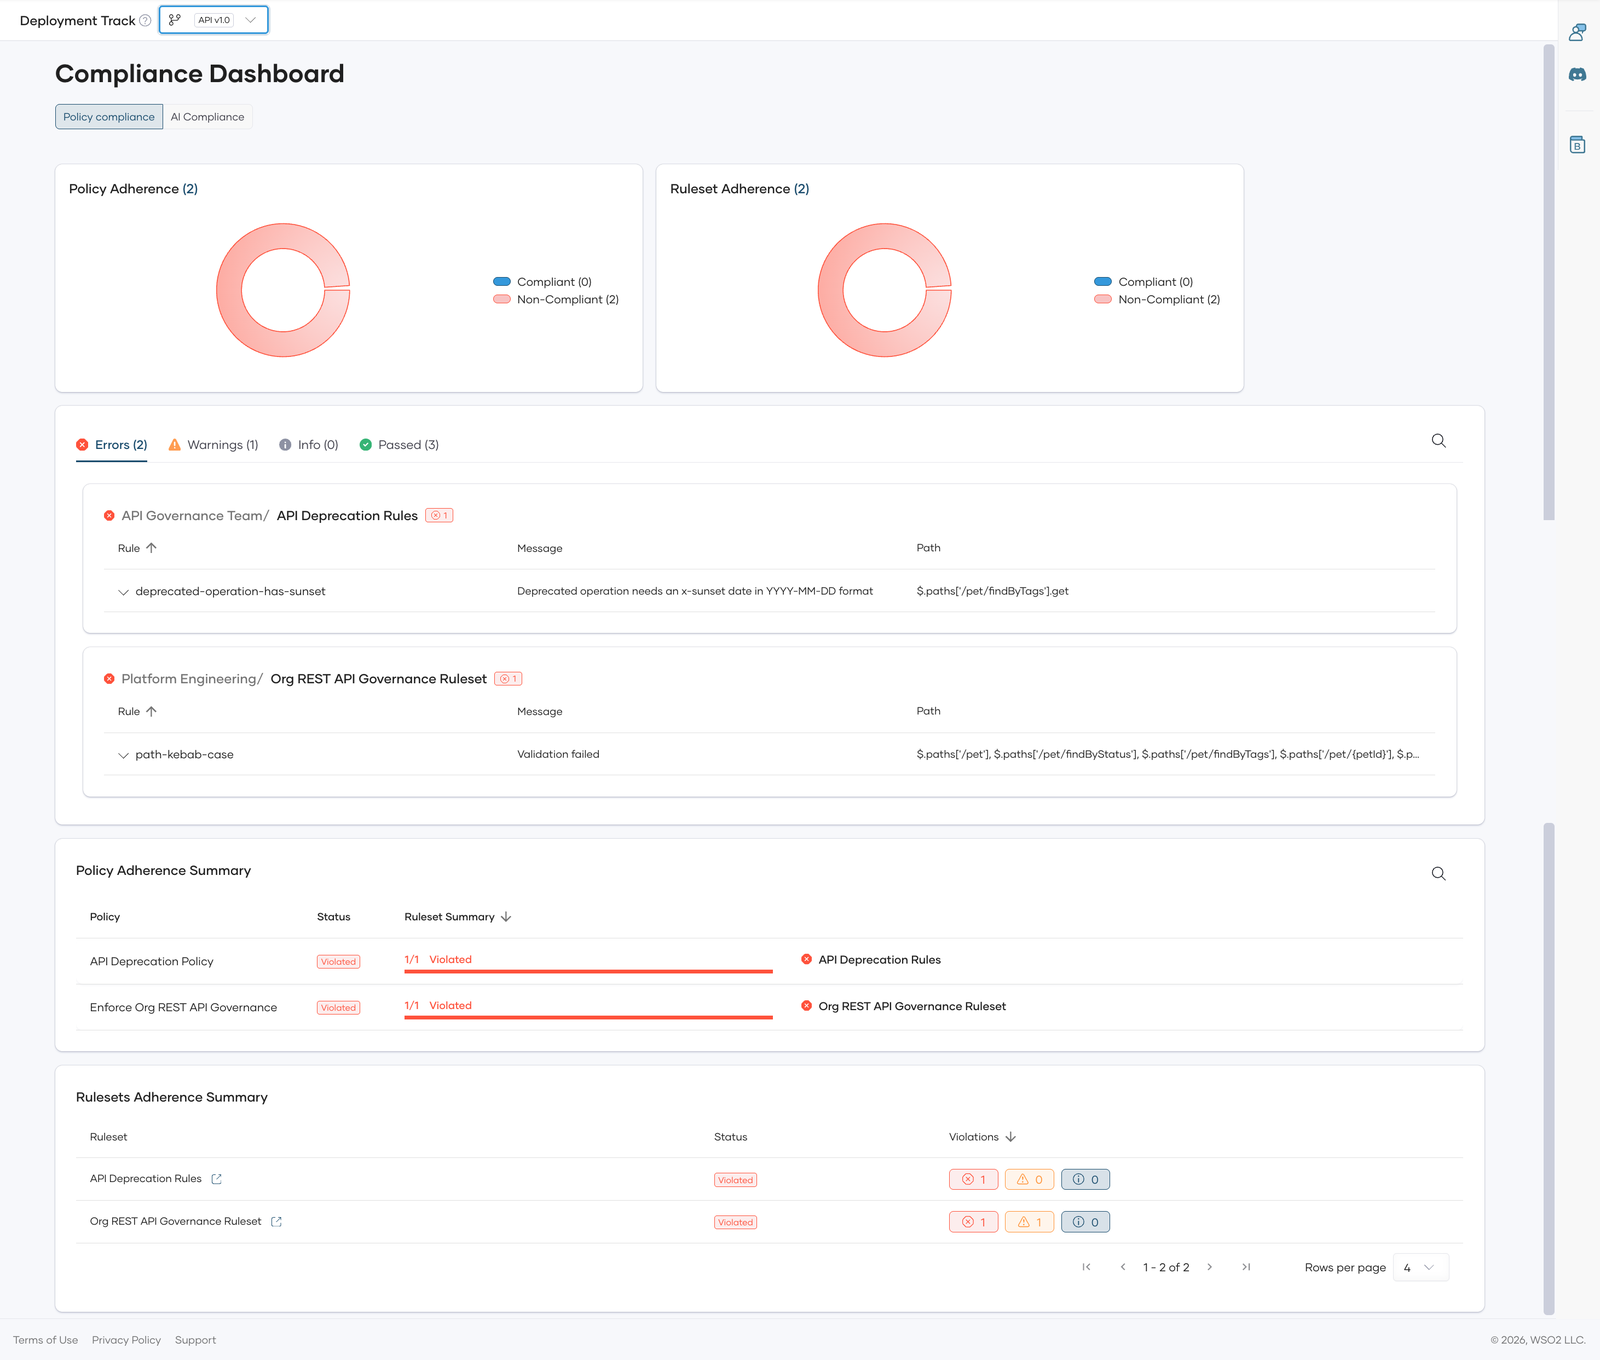Click error count badge for API Deprecation Rules row

click(x=973, y=1180)
